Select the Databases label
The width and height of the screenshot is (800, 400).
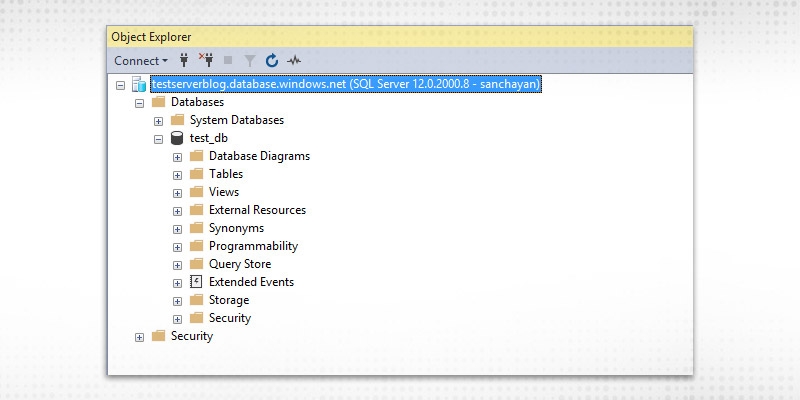tap(197, 102)
